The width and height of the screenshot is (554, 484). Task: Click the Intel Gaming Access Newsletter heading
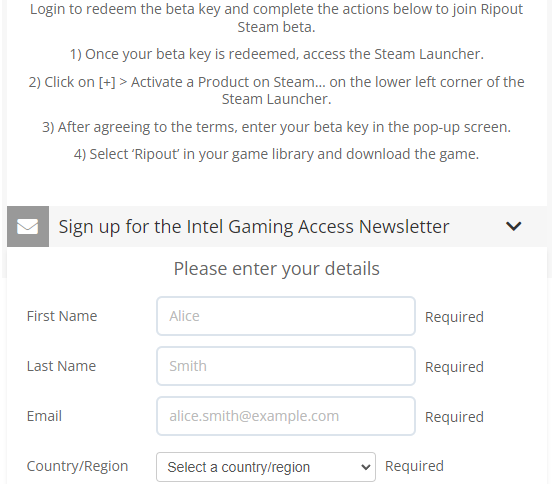[x=254, y=226]
